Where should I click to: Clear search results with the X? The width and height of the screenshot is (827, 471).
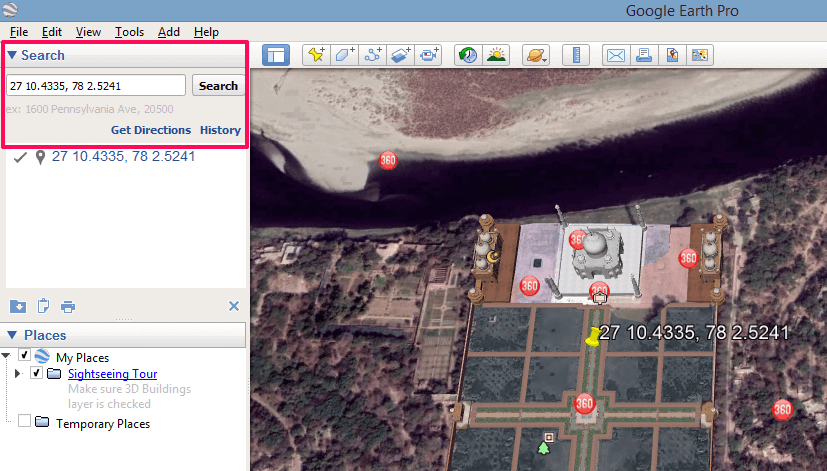tap(234, 306)
